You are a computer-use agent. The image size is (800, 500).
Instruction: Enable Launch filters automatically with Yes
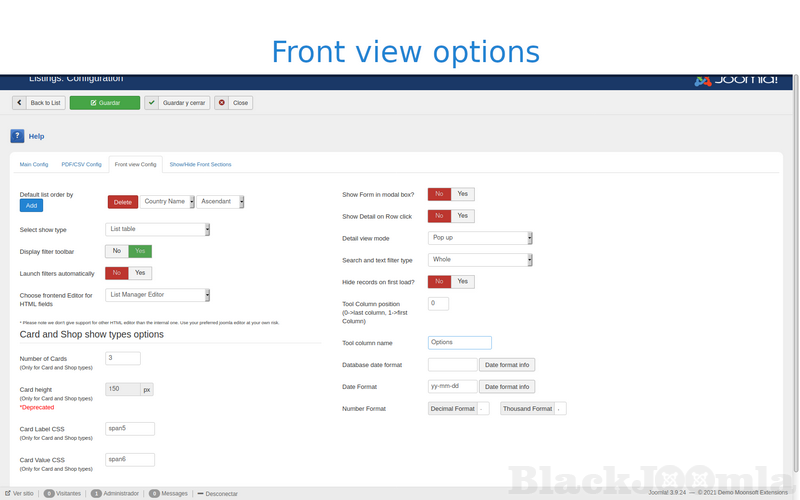tap(141, 273)
